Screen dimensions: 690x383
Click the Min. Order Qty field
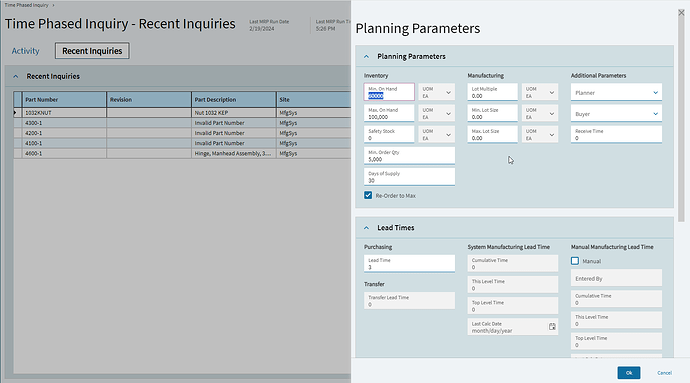409,156
